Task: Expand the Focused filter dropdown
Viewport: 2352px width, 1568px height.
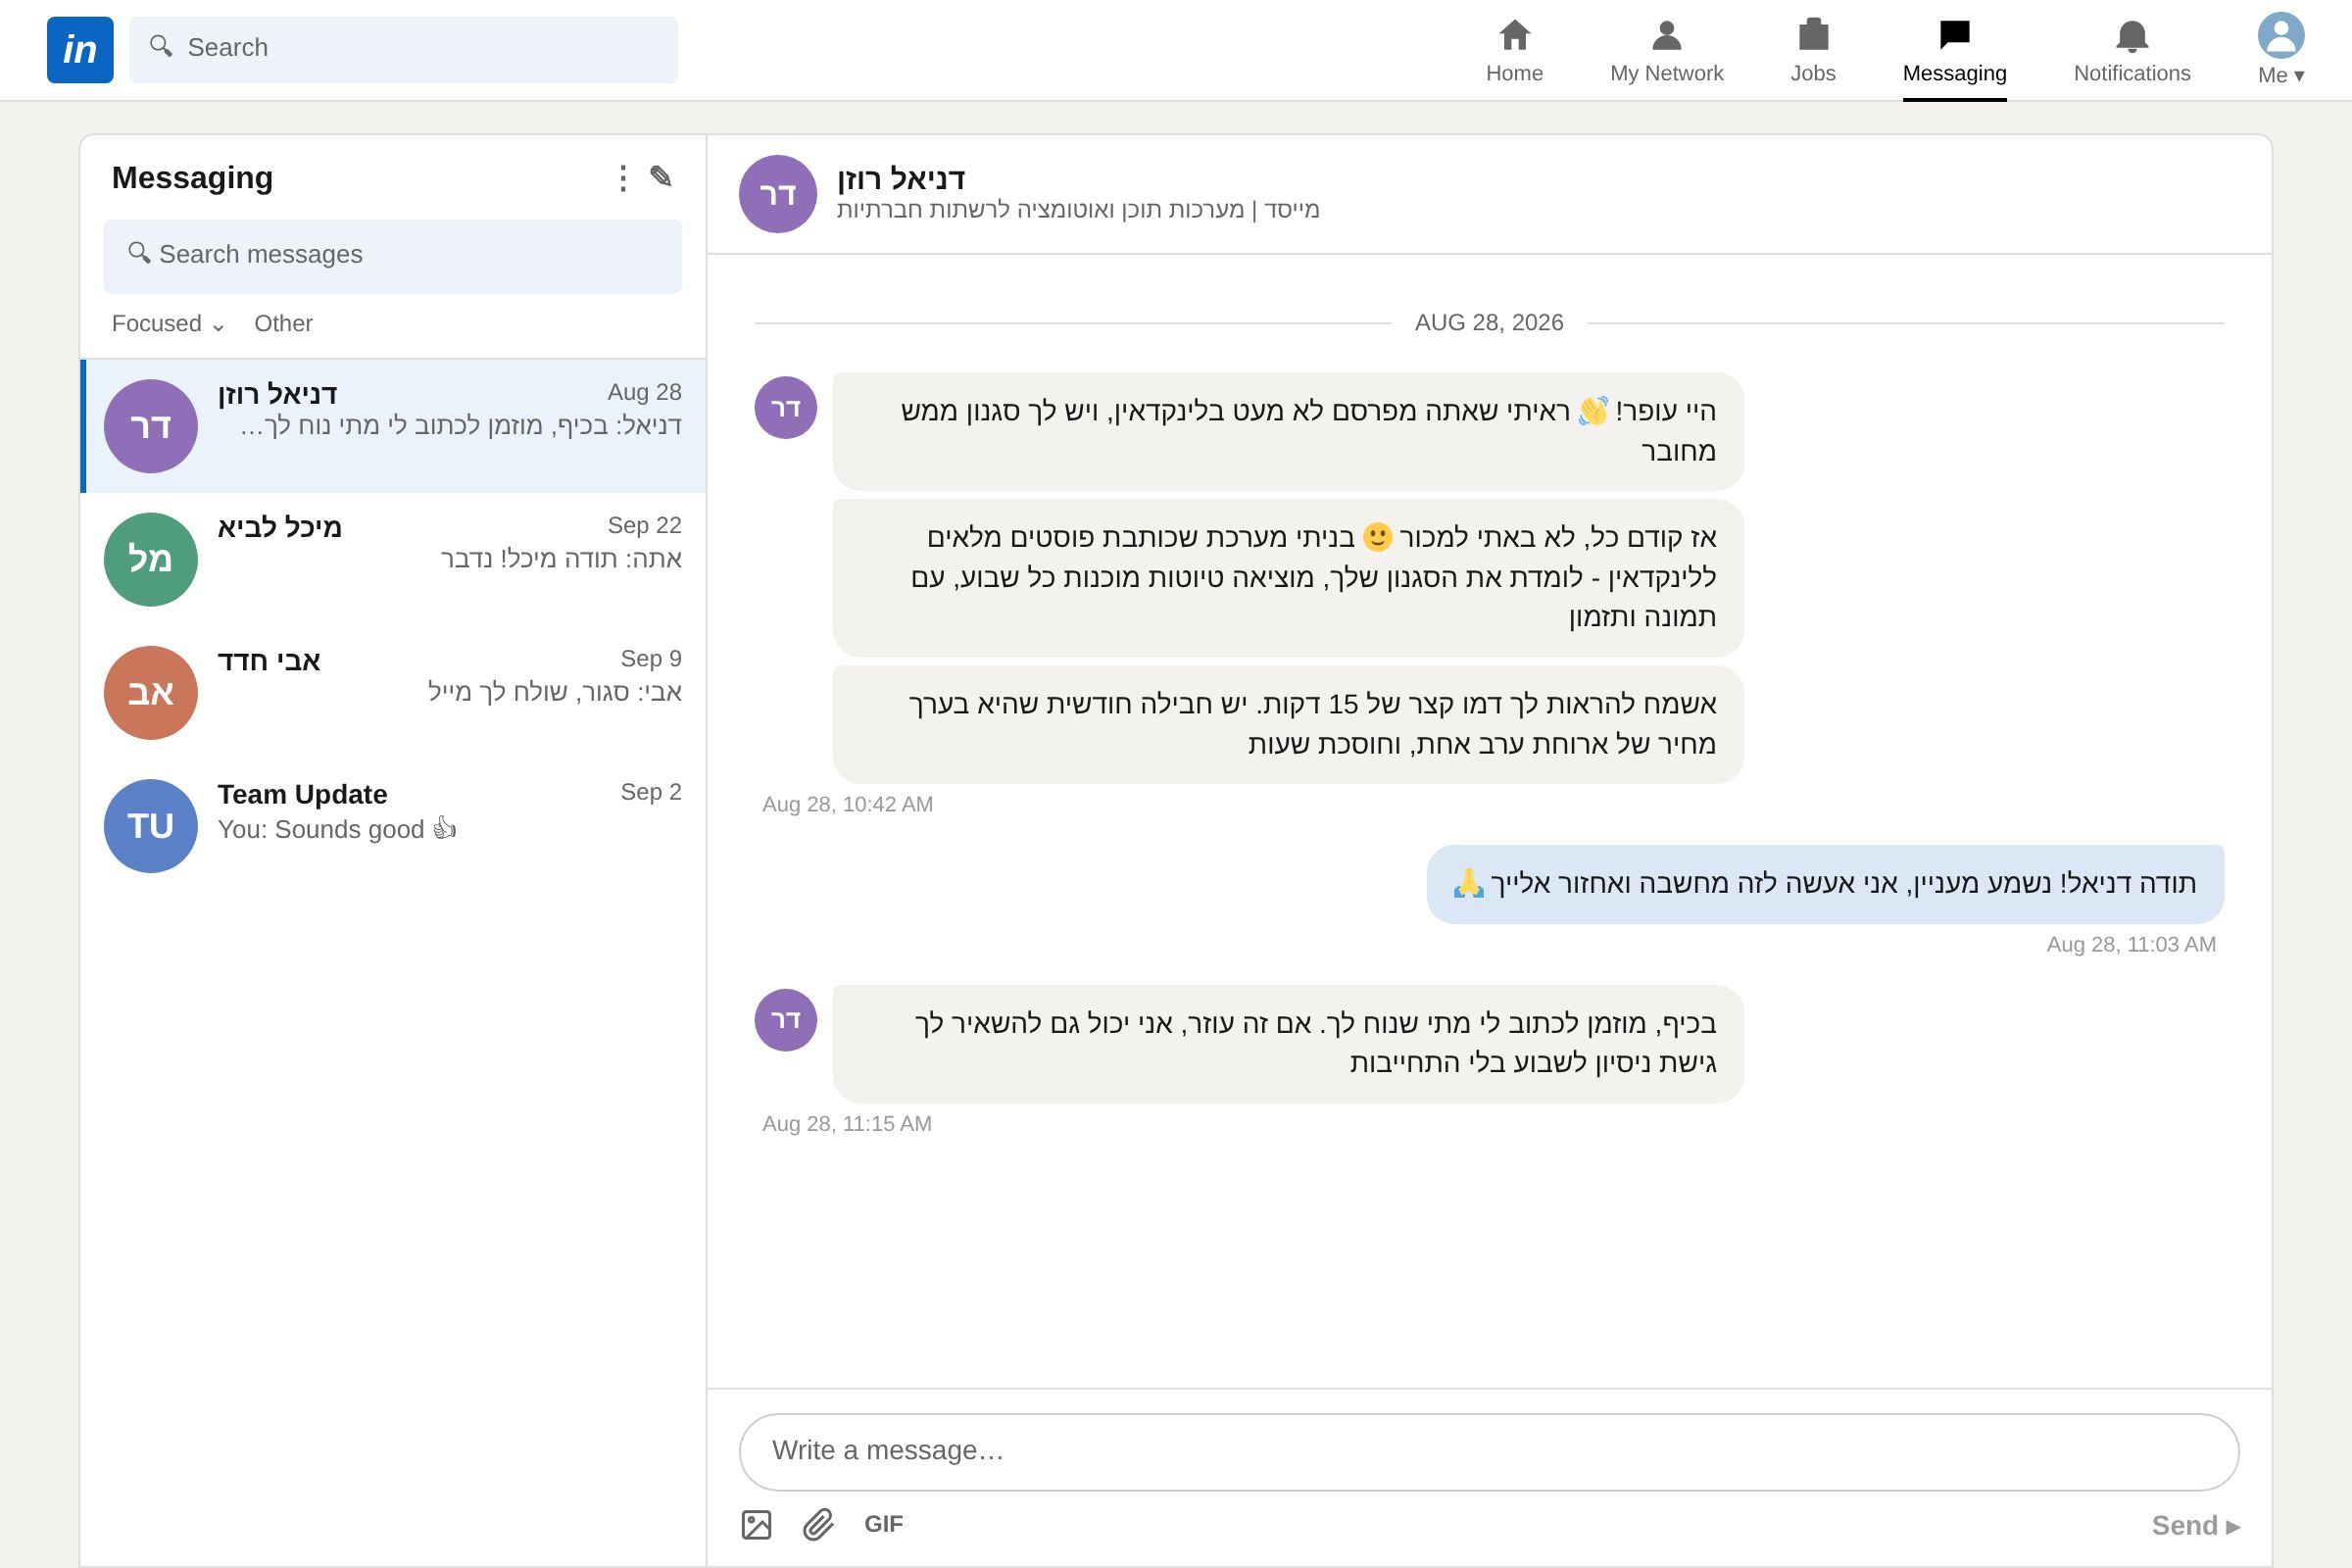Action: point(168,324)
